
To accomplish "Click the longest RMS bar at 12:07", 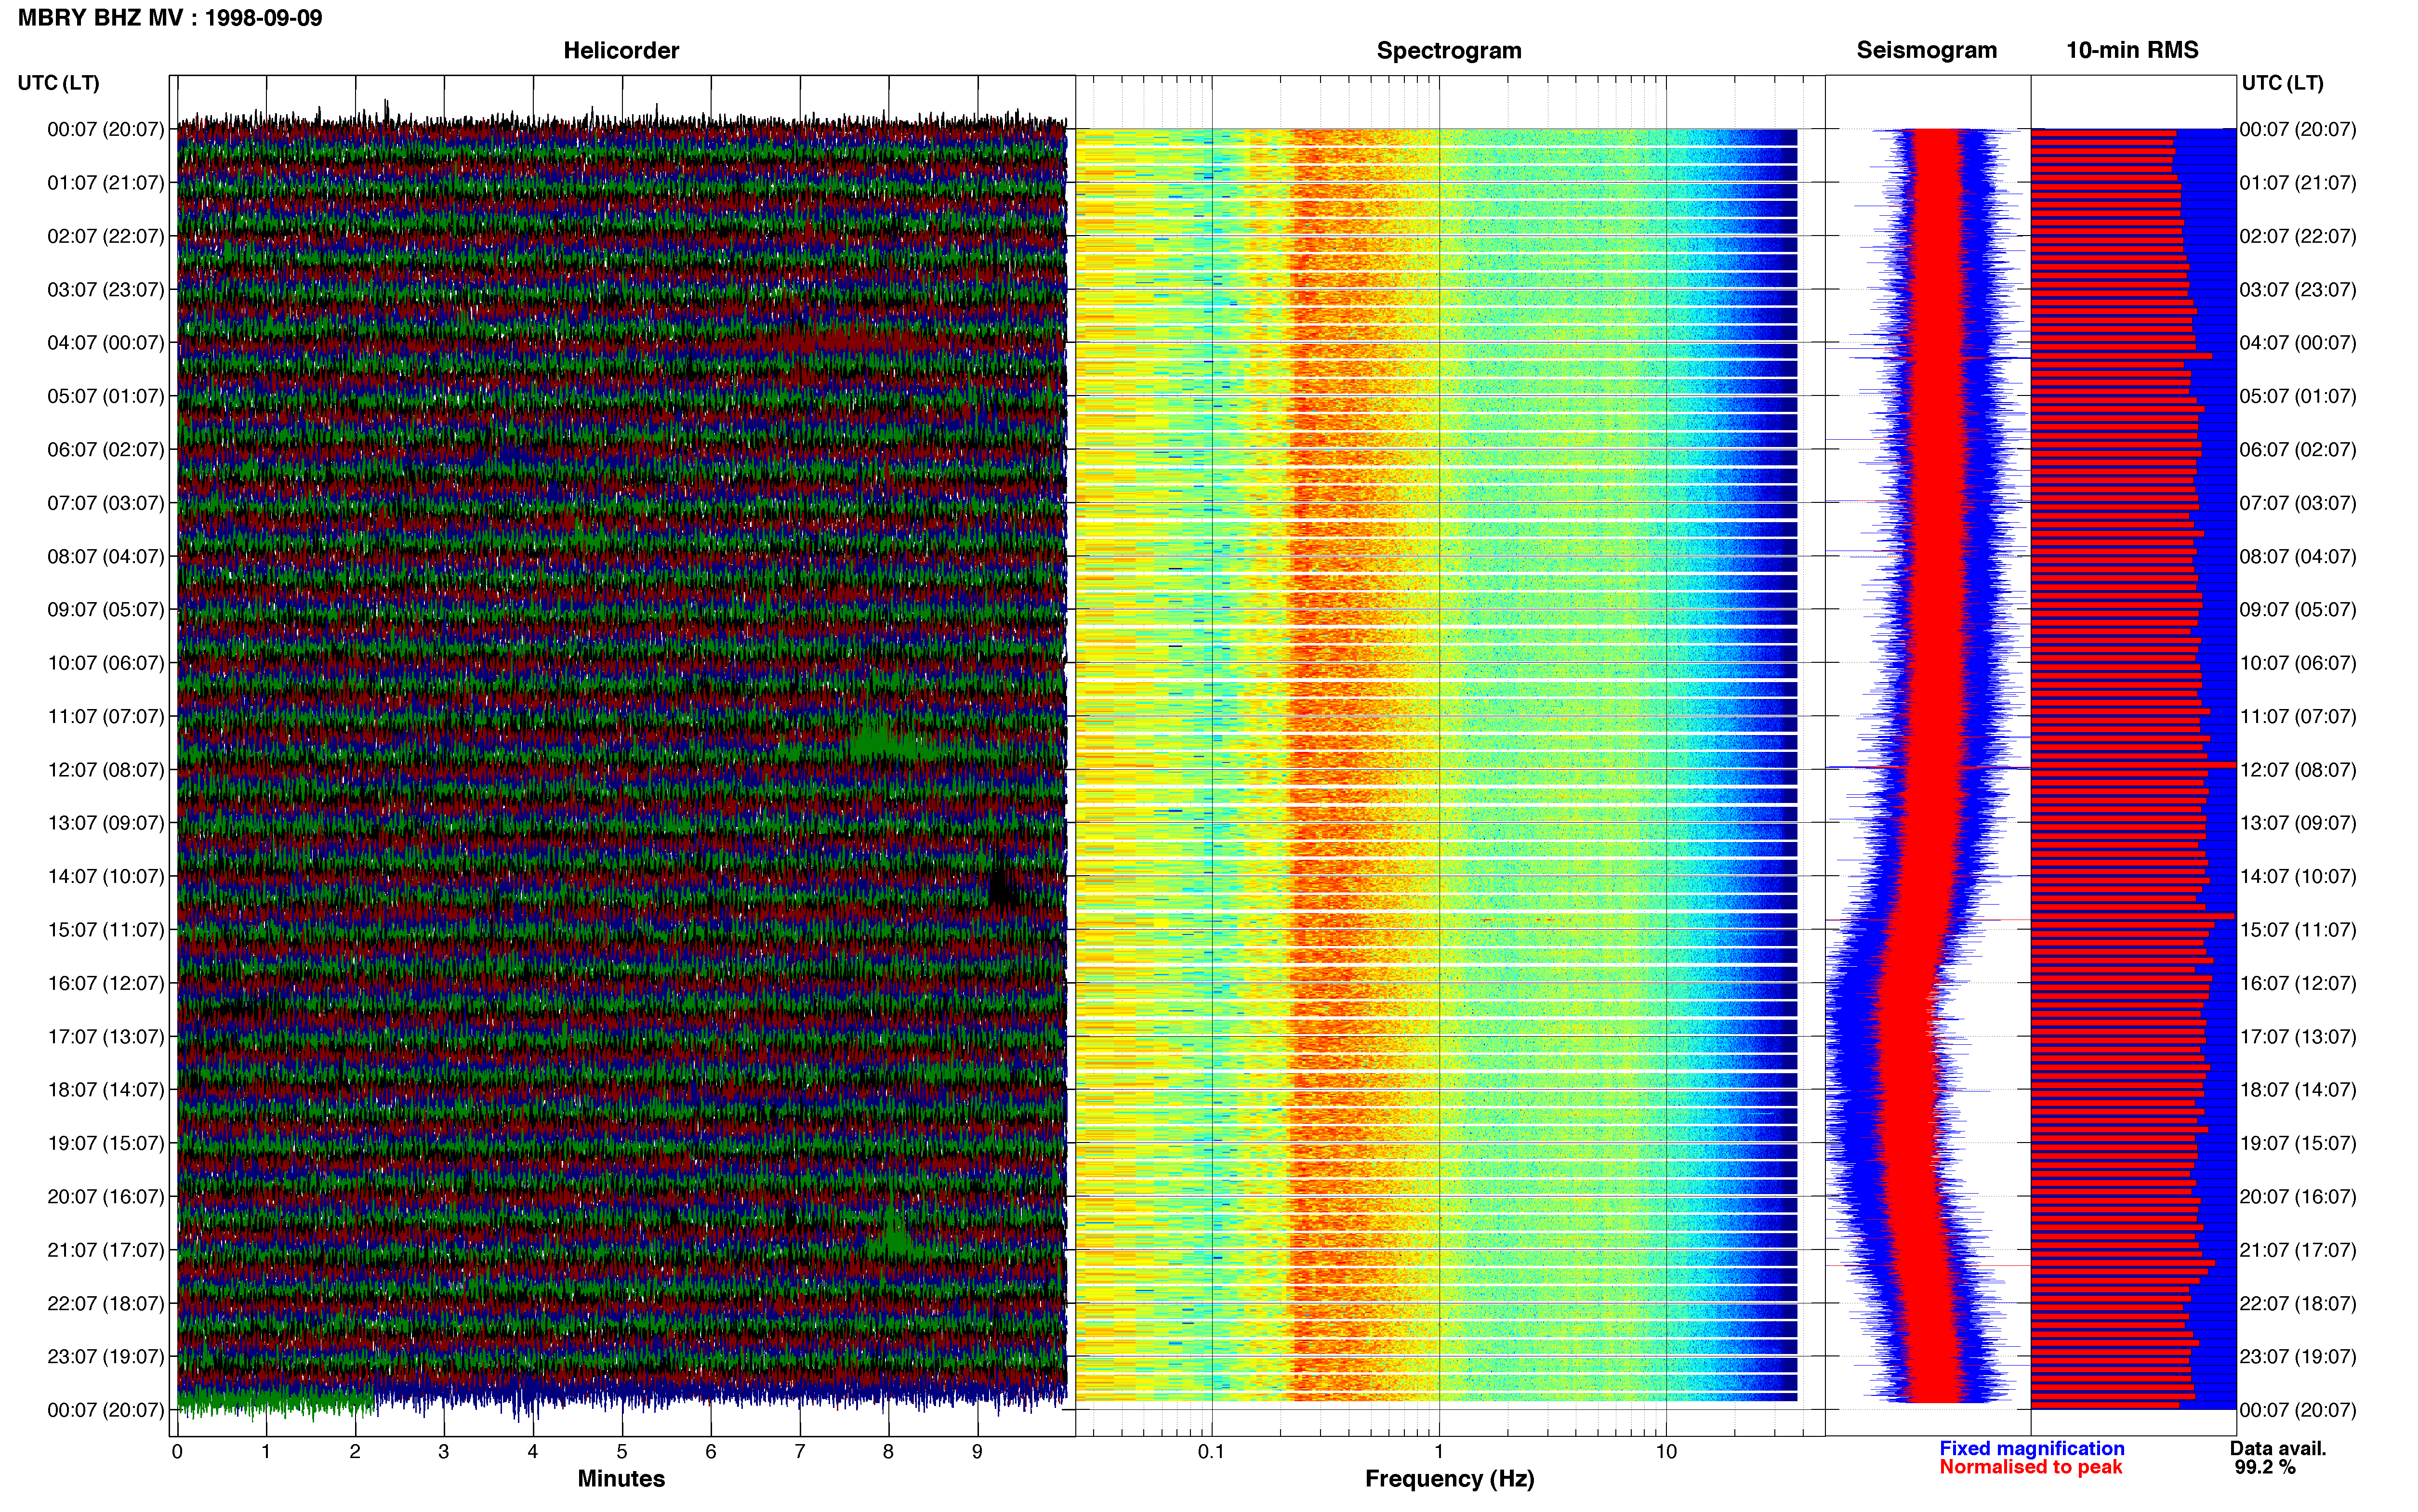I will tap(2133, 765).
